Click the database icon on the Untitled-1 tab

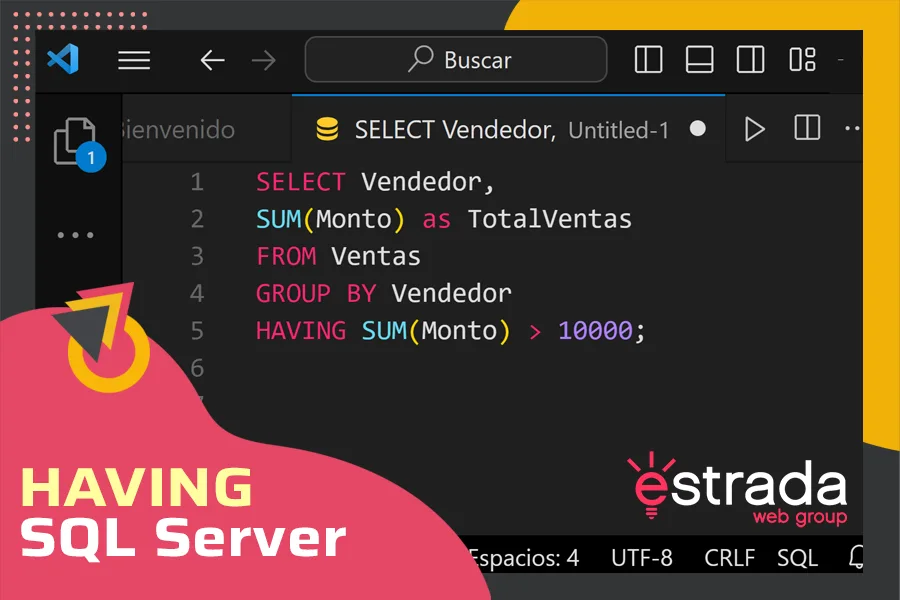coord(326,128)
